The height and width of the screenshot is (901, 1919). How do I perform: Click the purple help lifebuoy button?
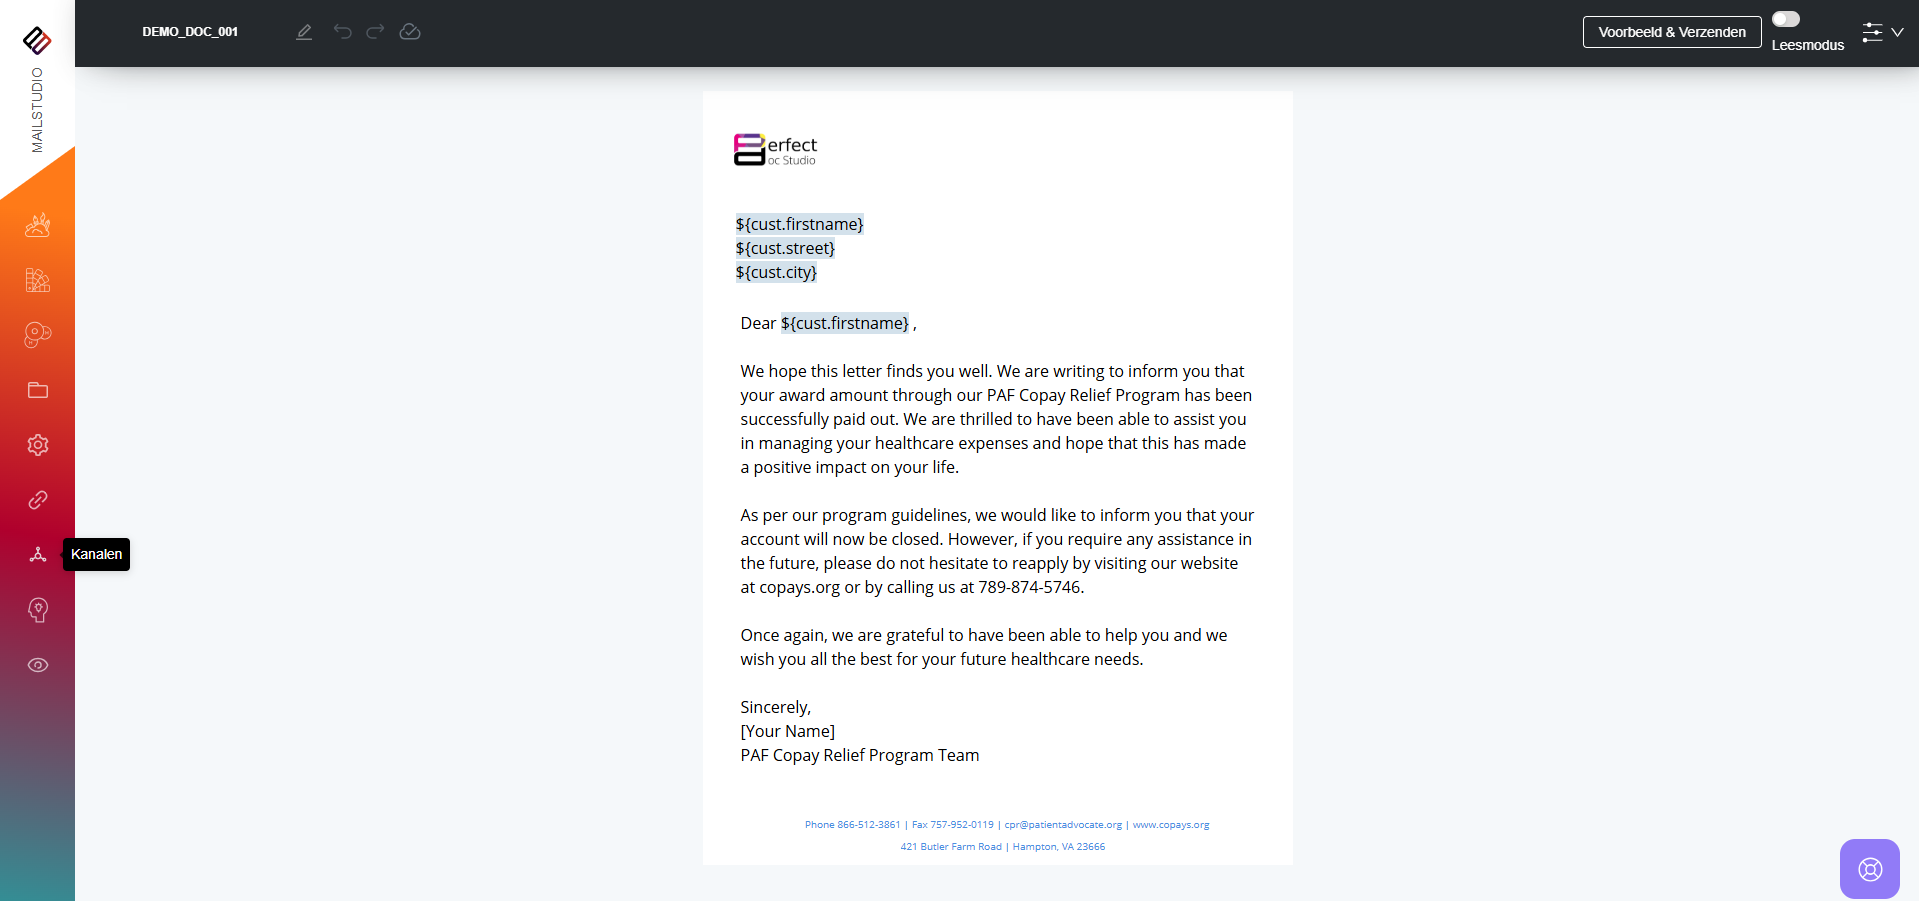click(x=1869, y=869)
